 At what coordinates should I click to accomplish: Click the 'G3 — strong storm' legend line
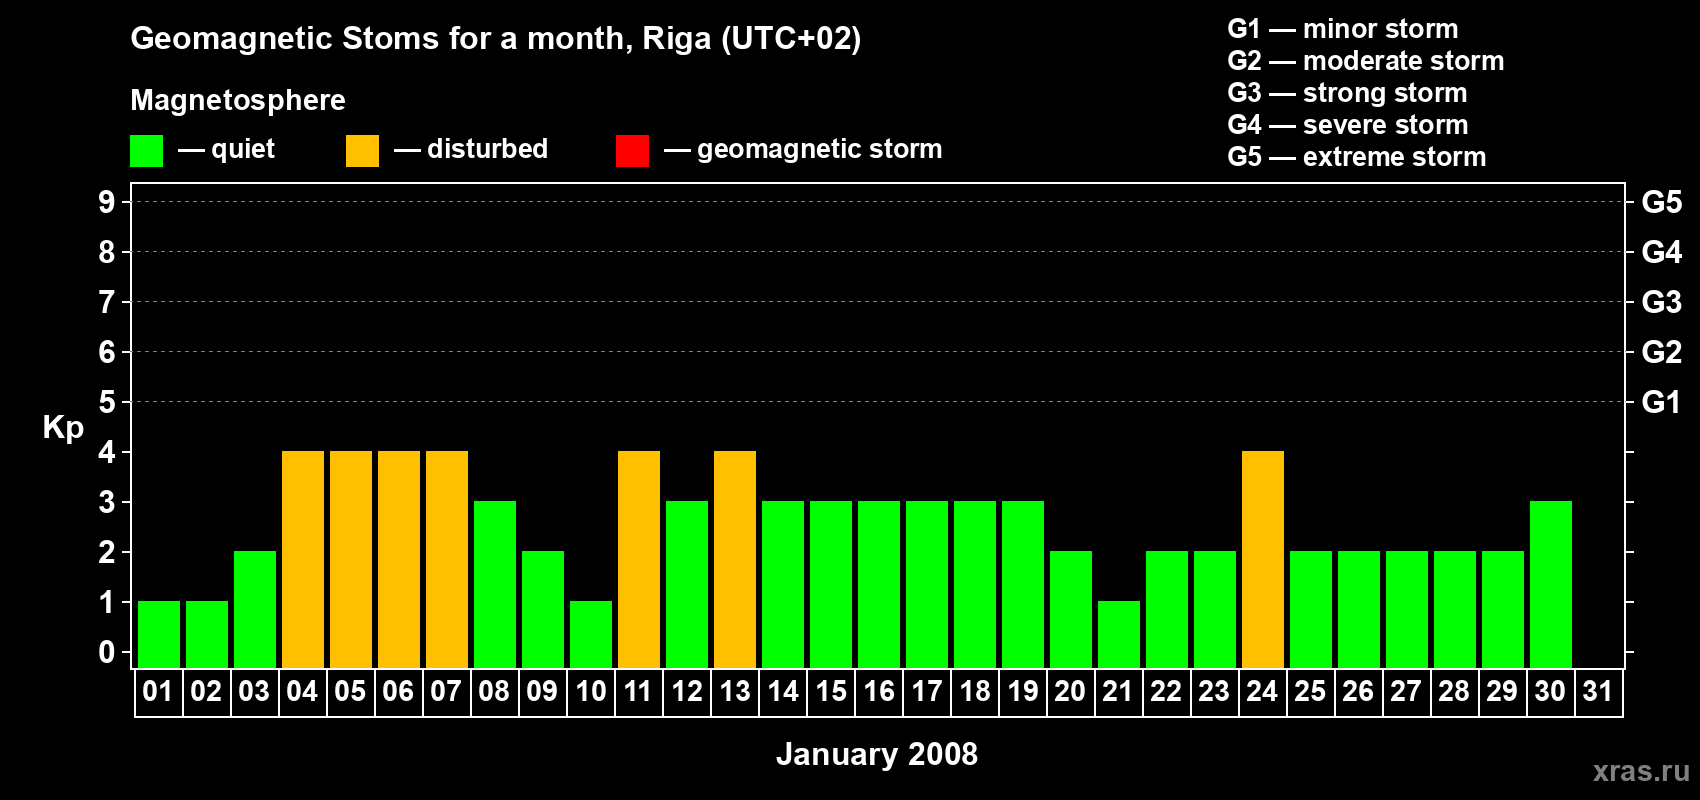[1347, 93]
